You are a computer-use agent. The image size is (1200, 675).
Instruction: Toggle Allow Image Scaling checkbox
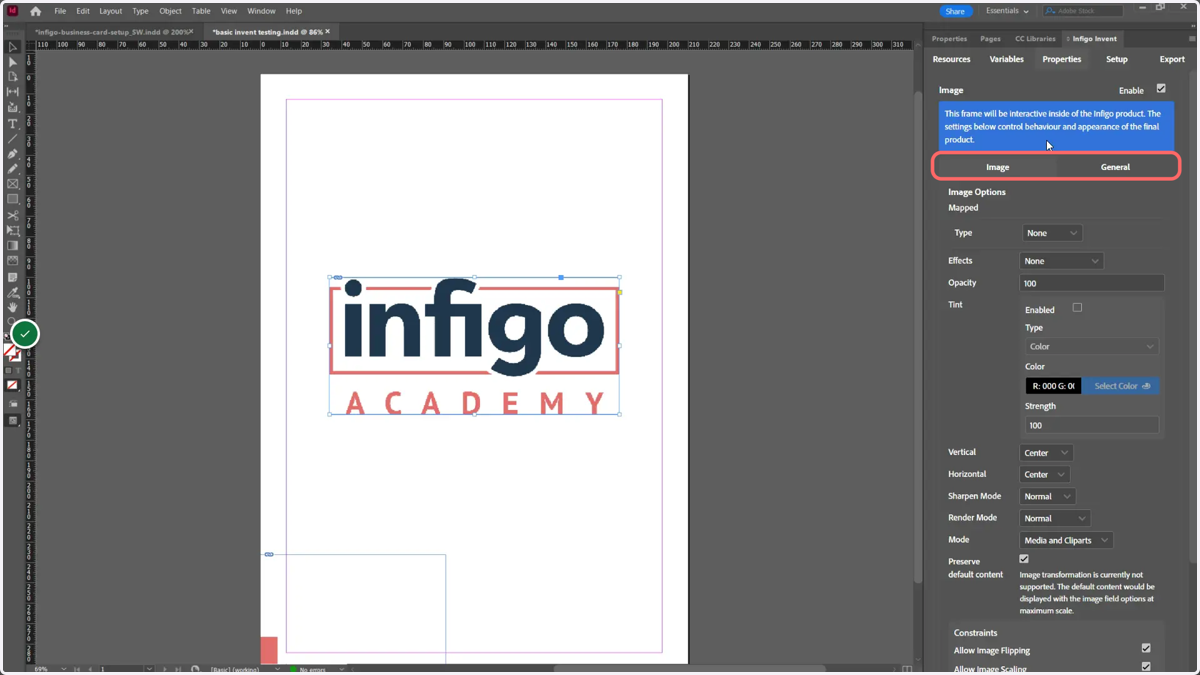[x=1146, y=667]
